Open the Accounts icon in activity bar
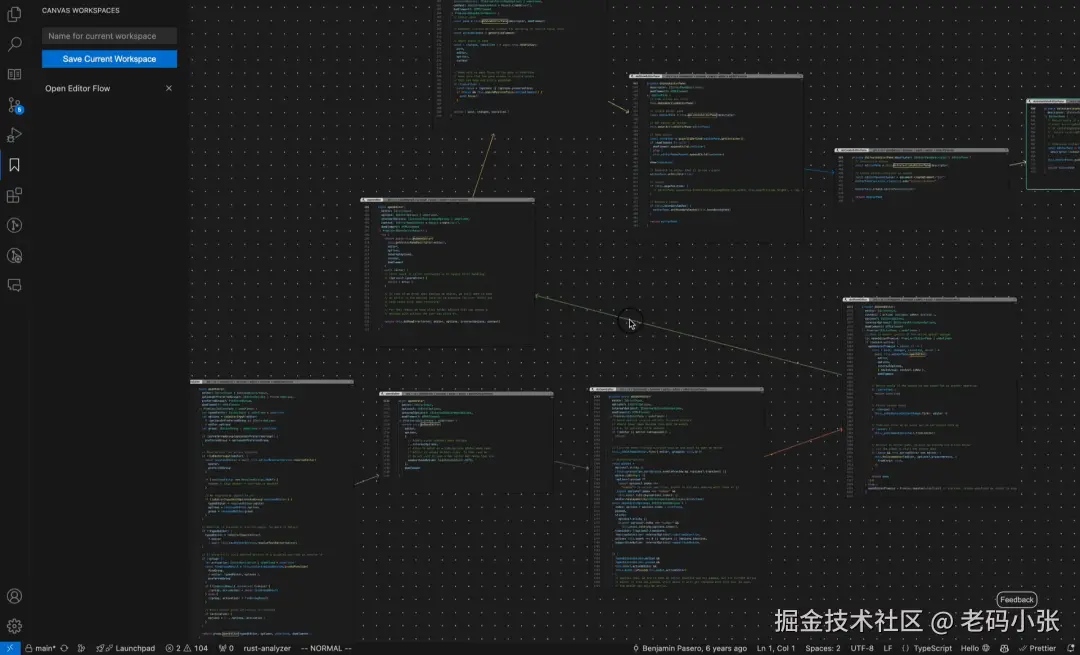This screenshot has width=1080, height=655. tap(14, 596)
